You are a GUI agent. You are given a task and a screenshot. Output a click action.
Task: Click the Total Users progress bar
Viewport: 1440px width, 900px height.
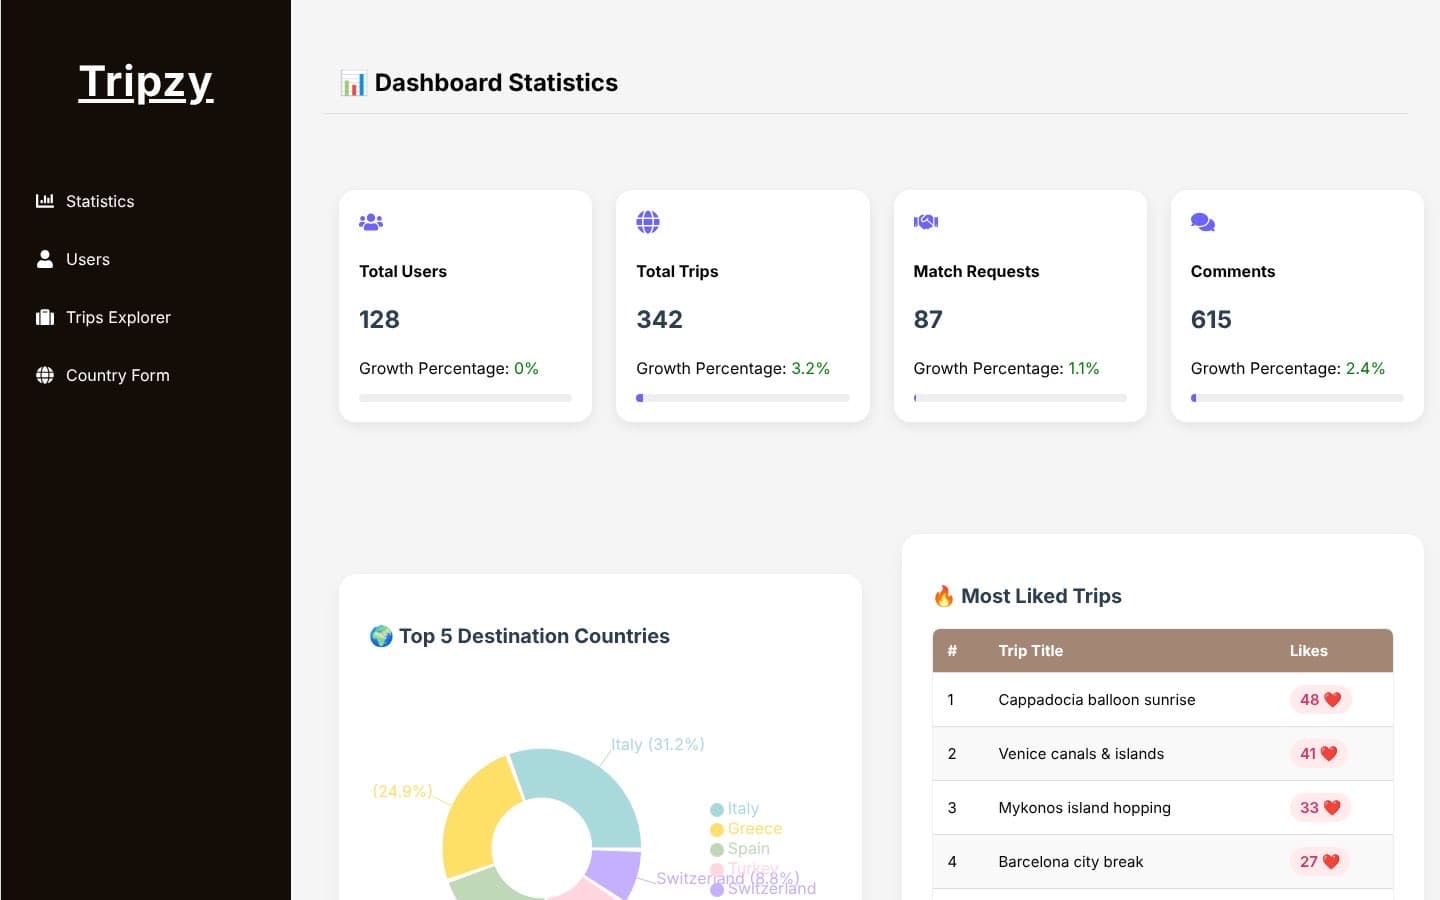pyautogui.click(x=465, y=398)
